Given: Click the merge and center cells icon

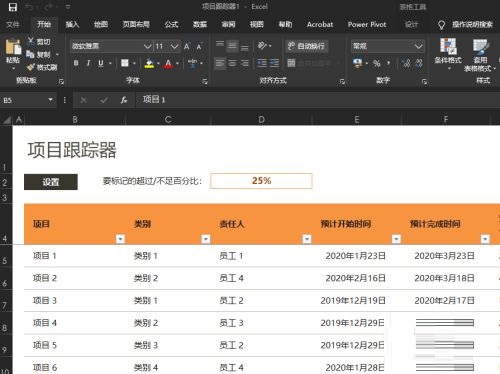Looking at the screenshot, I should coord(291,63).
